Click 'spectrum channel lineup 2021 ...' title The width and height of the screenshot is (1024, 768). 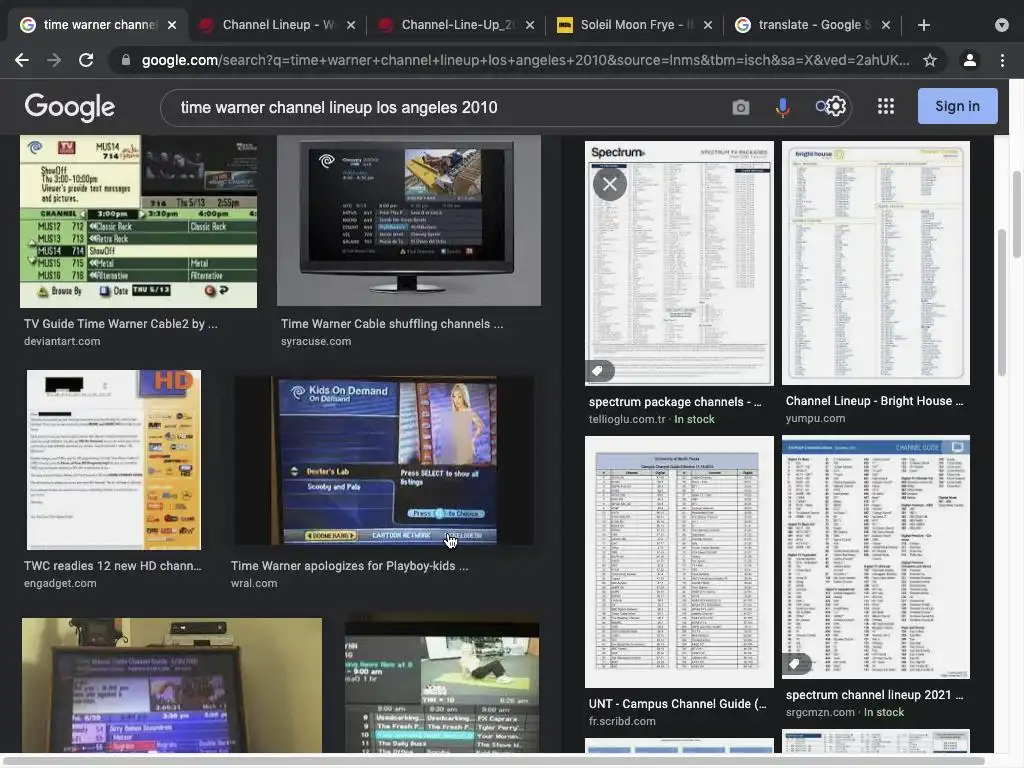click(x=874, y=696)
